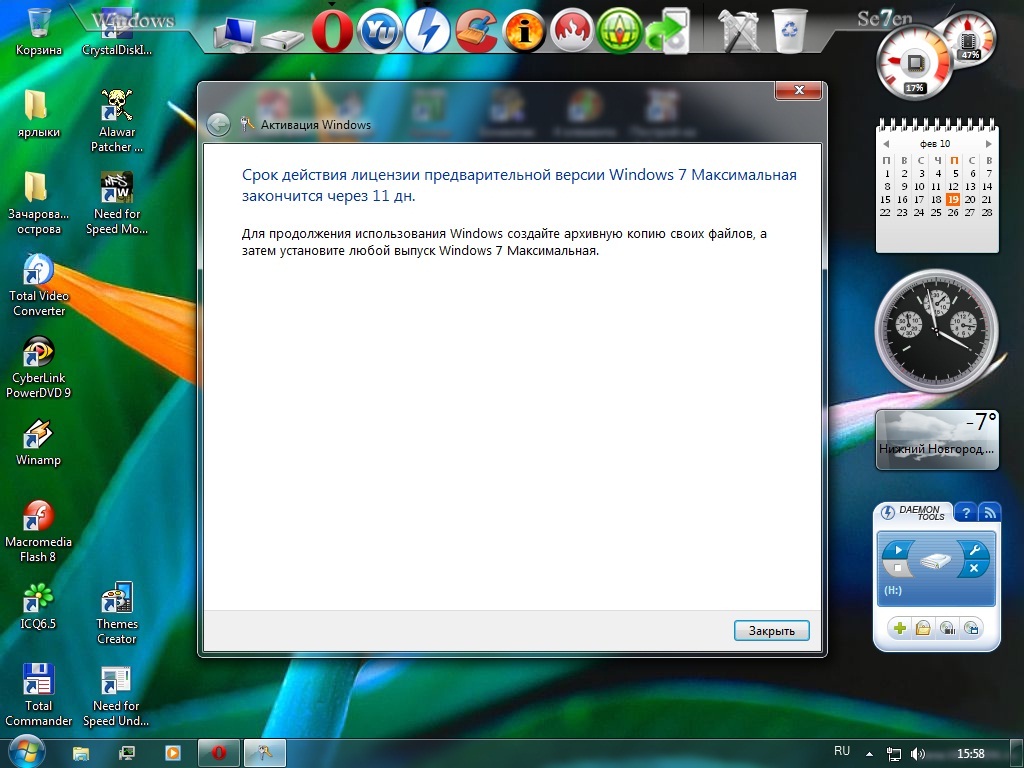Open wrench settings in Daemon Tools gadget

pyautogui.click(x=975, y=550)
